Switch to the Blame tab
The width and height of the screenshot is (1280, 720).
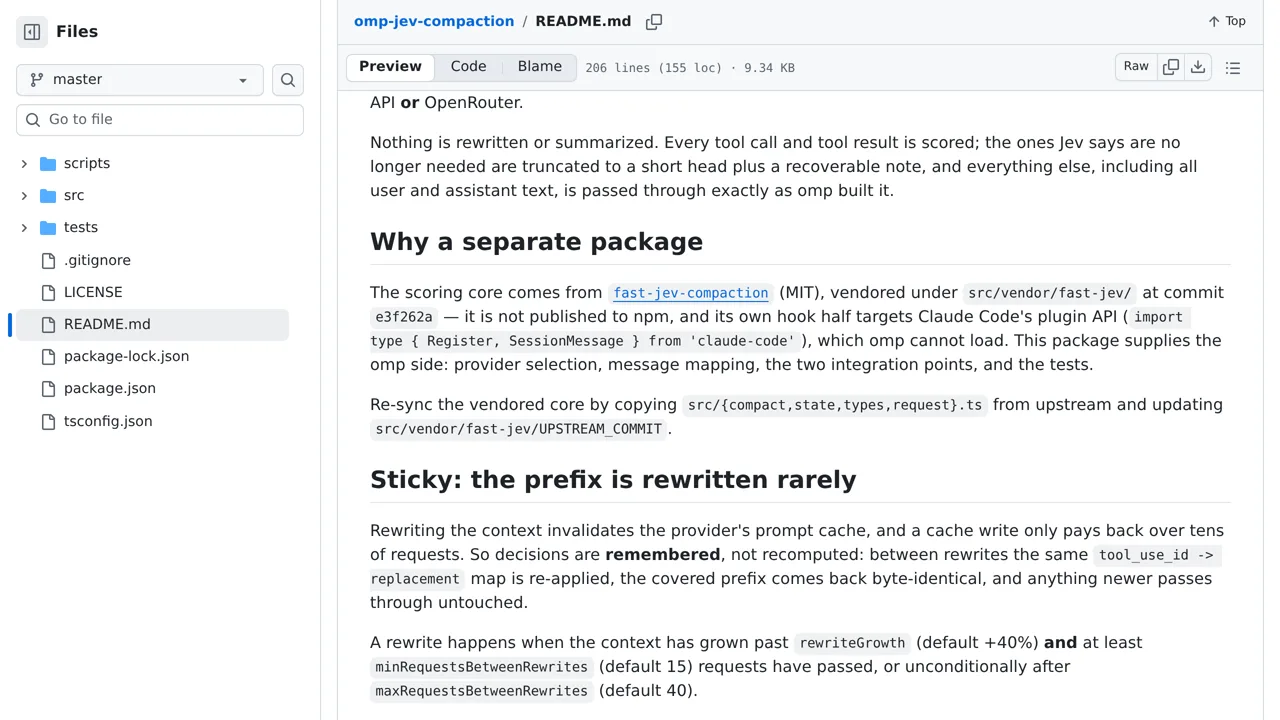540,67
